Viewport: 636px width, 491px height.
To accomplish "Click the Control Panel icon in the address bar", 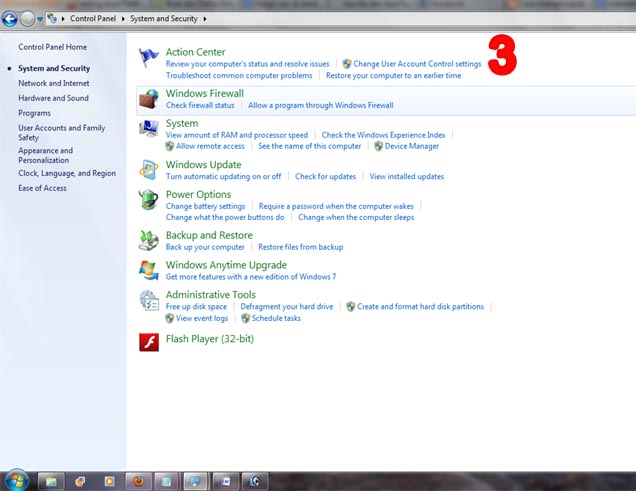I will tap(52, 18).
